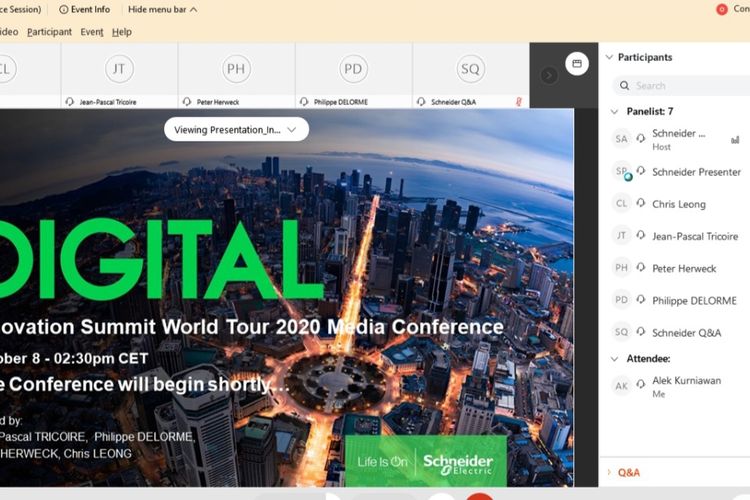Collapse the Participants panel
This screenshot has height=500, width=750.
click(609, 57)
